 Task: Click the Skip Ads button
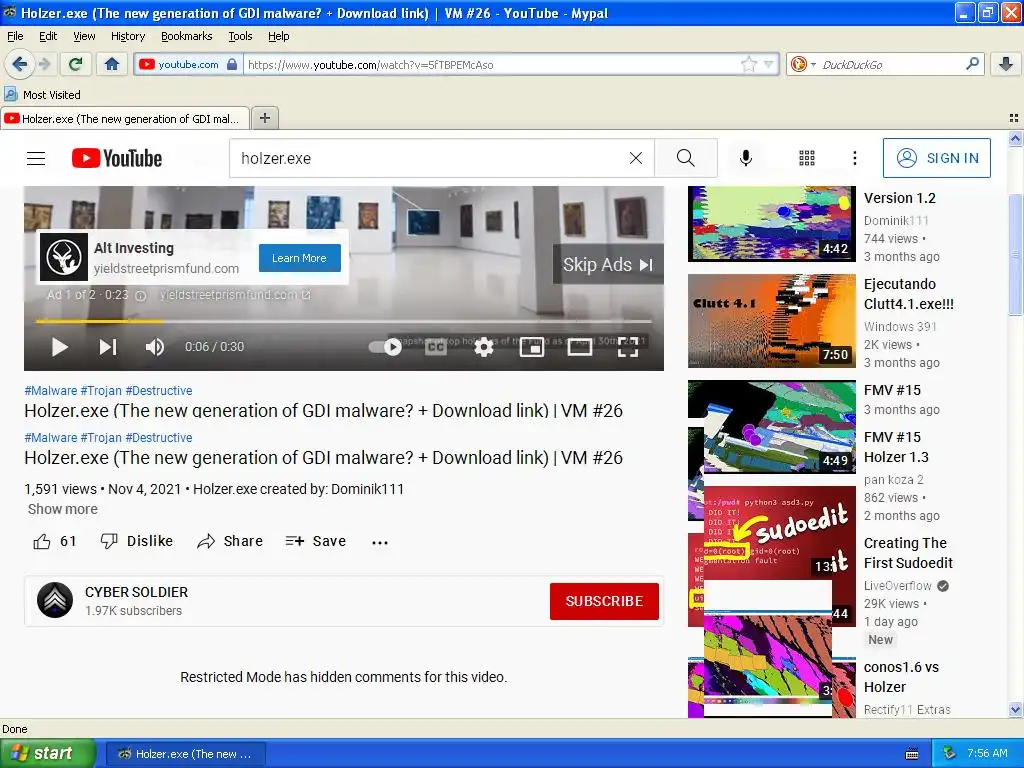[x=608, y=264]
